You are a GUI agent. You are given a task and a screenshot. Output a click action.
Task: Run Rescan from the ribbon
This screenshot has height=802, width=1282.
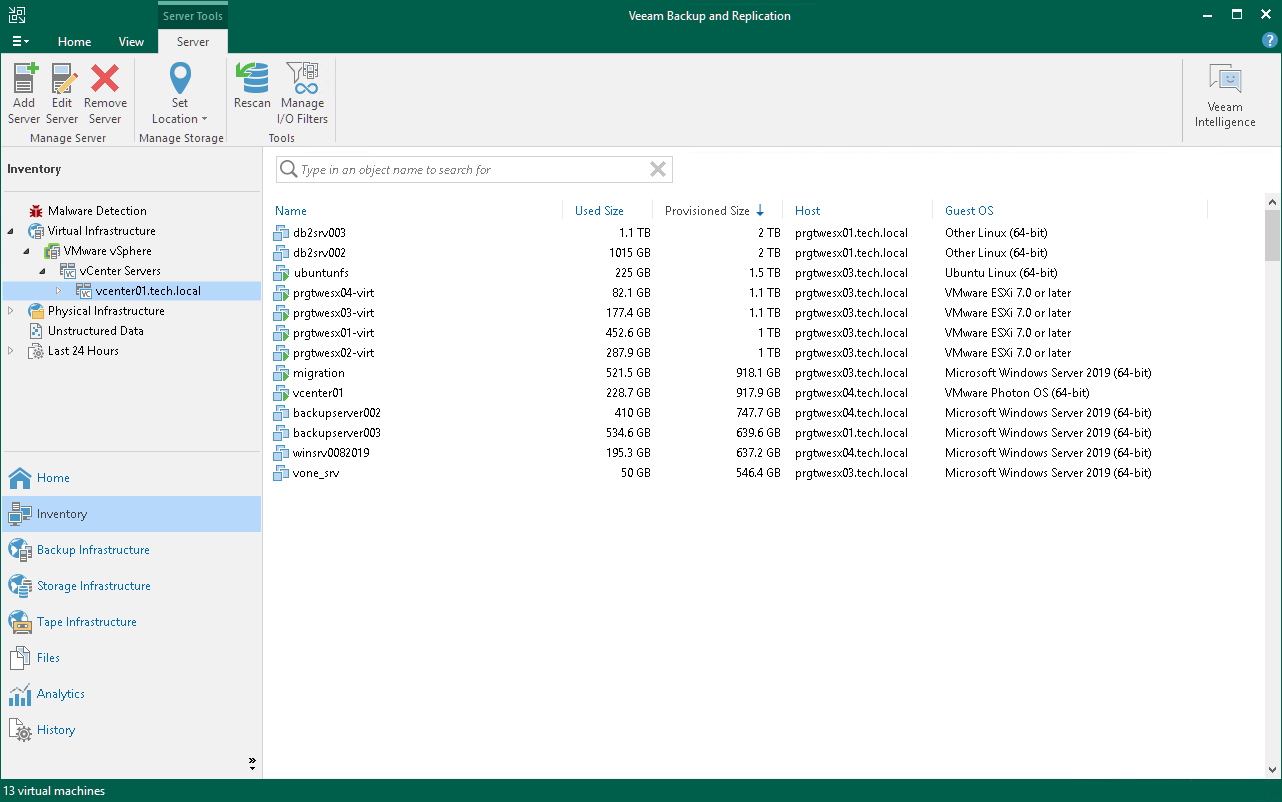click(x=252, y=80)
